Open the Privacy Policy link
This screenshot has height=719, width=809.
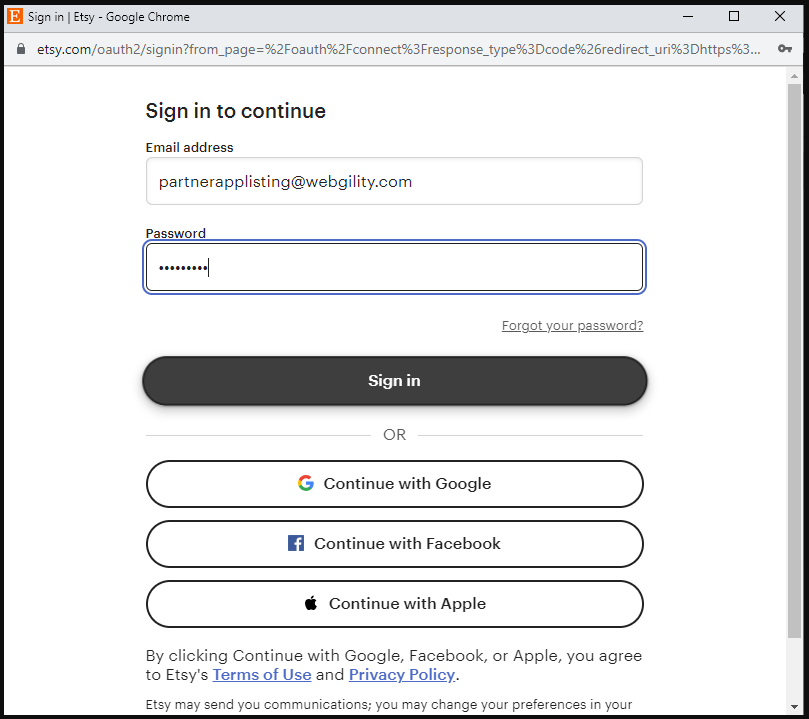[402, 675]
